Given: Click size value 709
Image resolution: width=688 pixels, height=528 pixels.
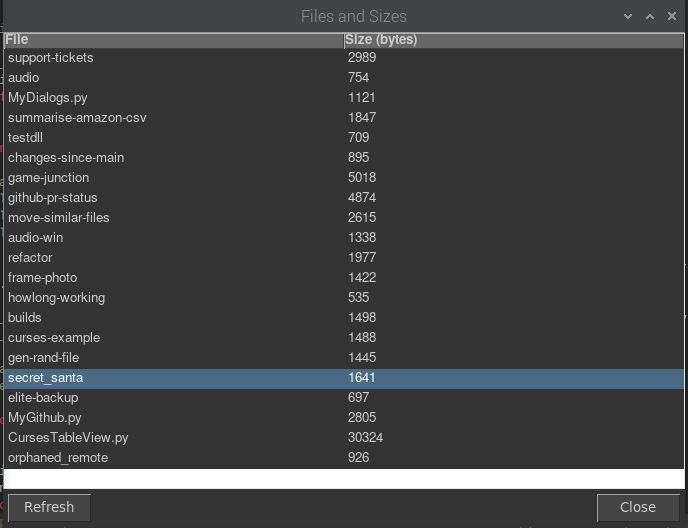Looking at the screenshot, I should (x=358, y=137).
